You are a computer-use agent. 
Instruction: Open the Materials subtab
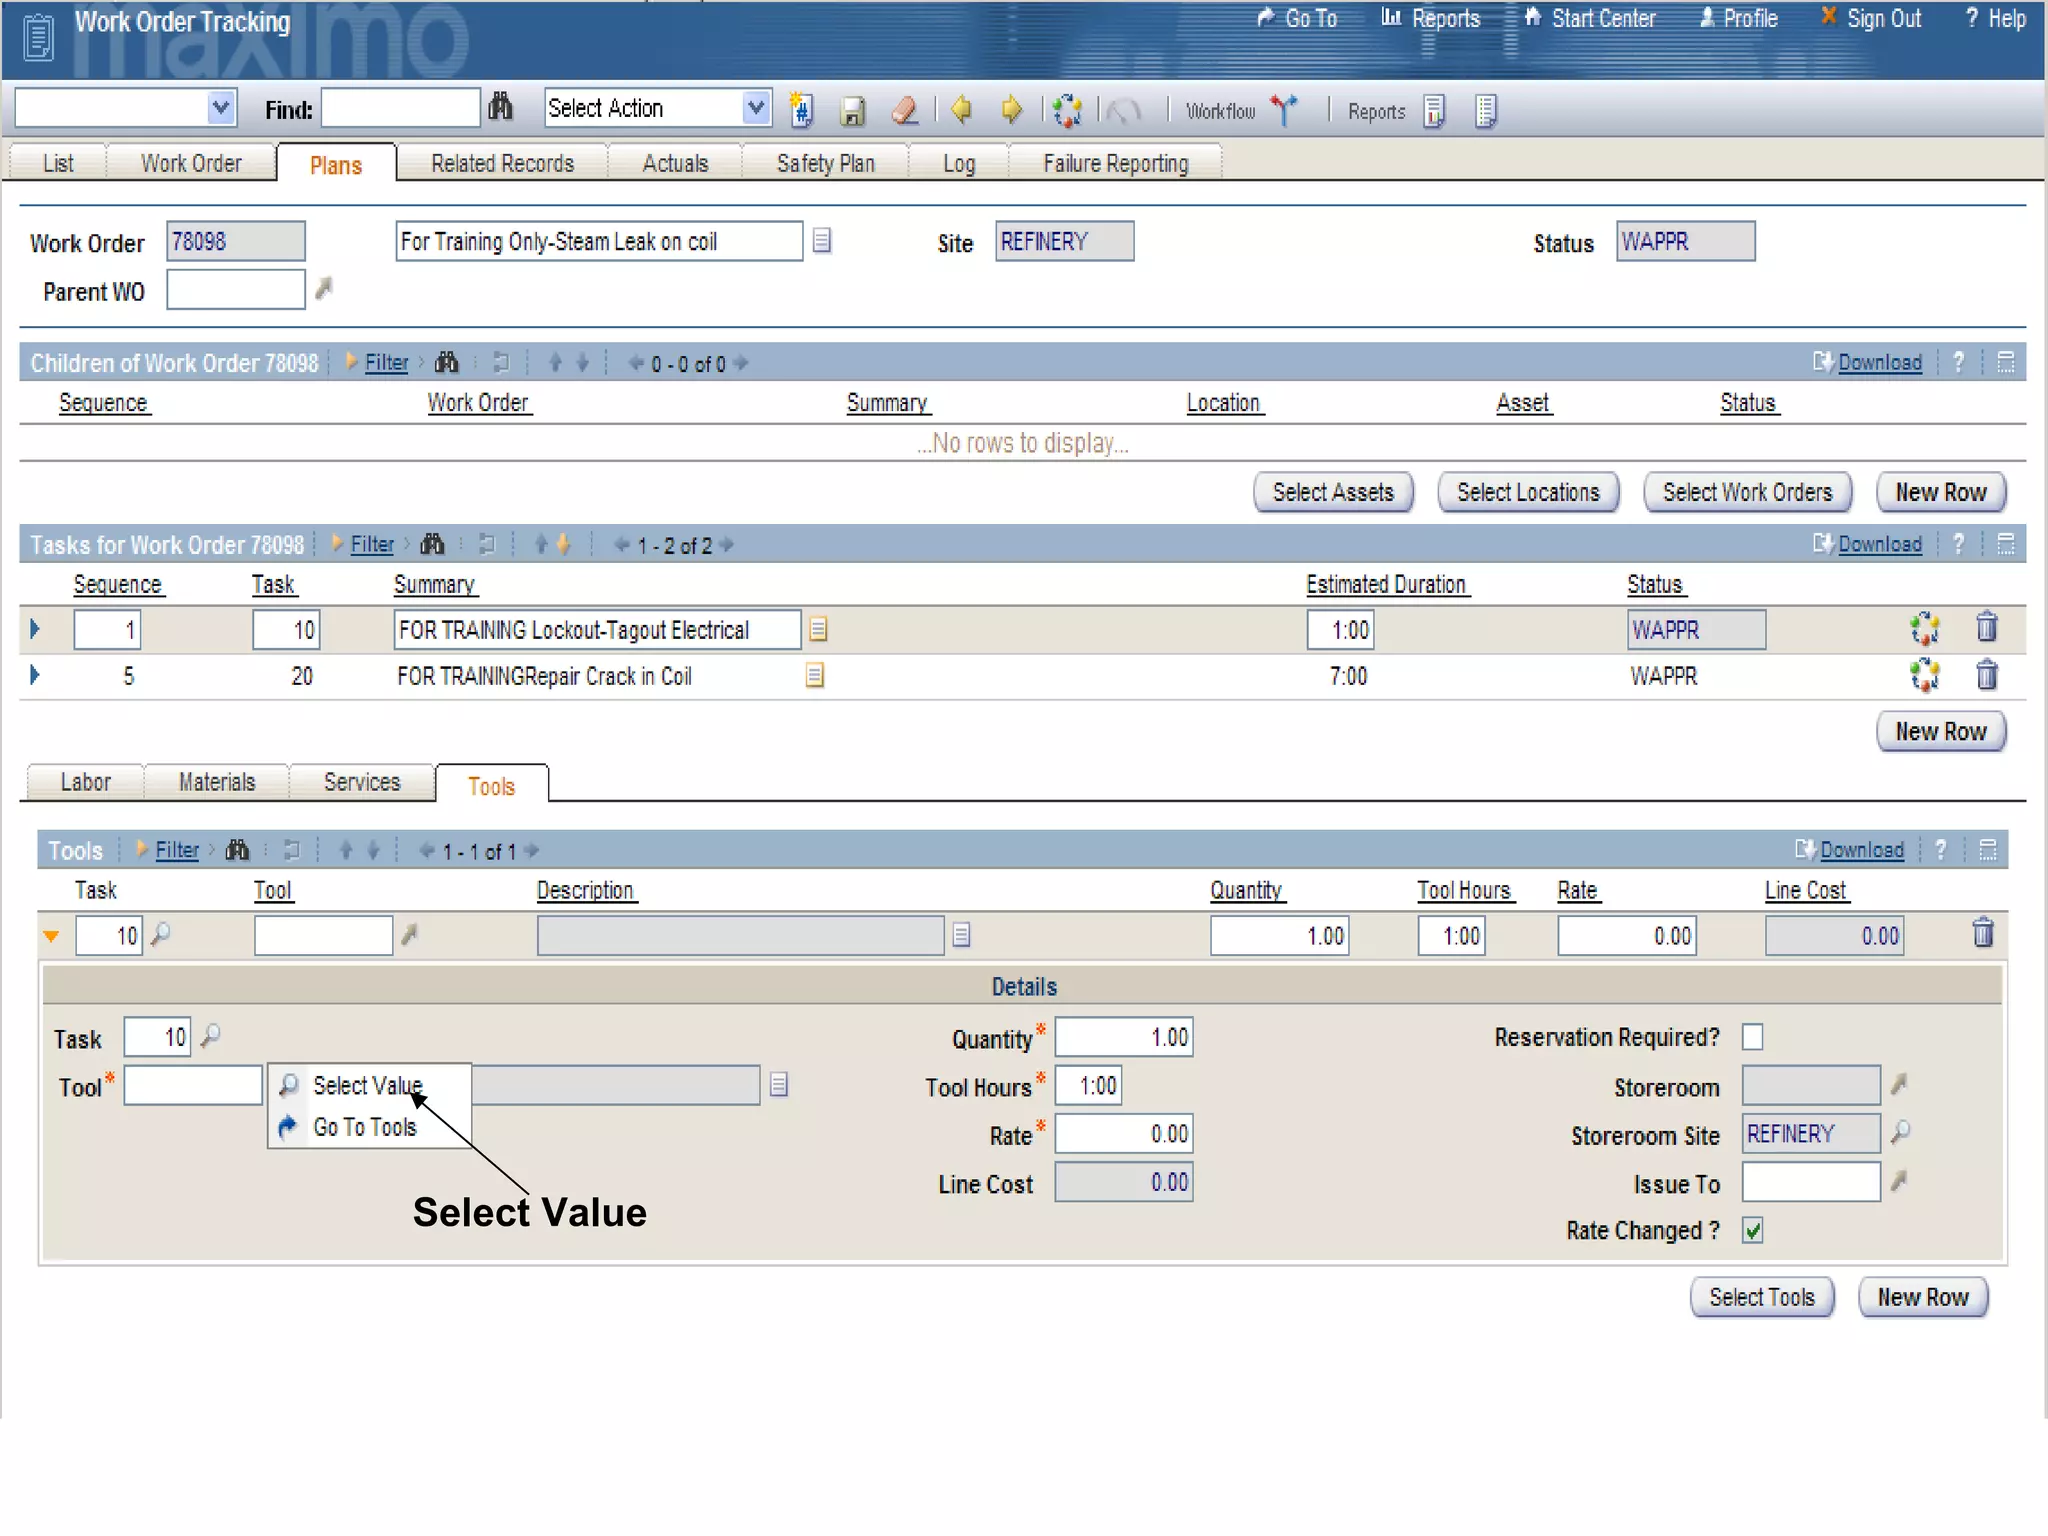point(217,782)
